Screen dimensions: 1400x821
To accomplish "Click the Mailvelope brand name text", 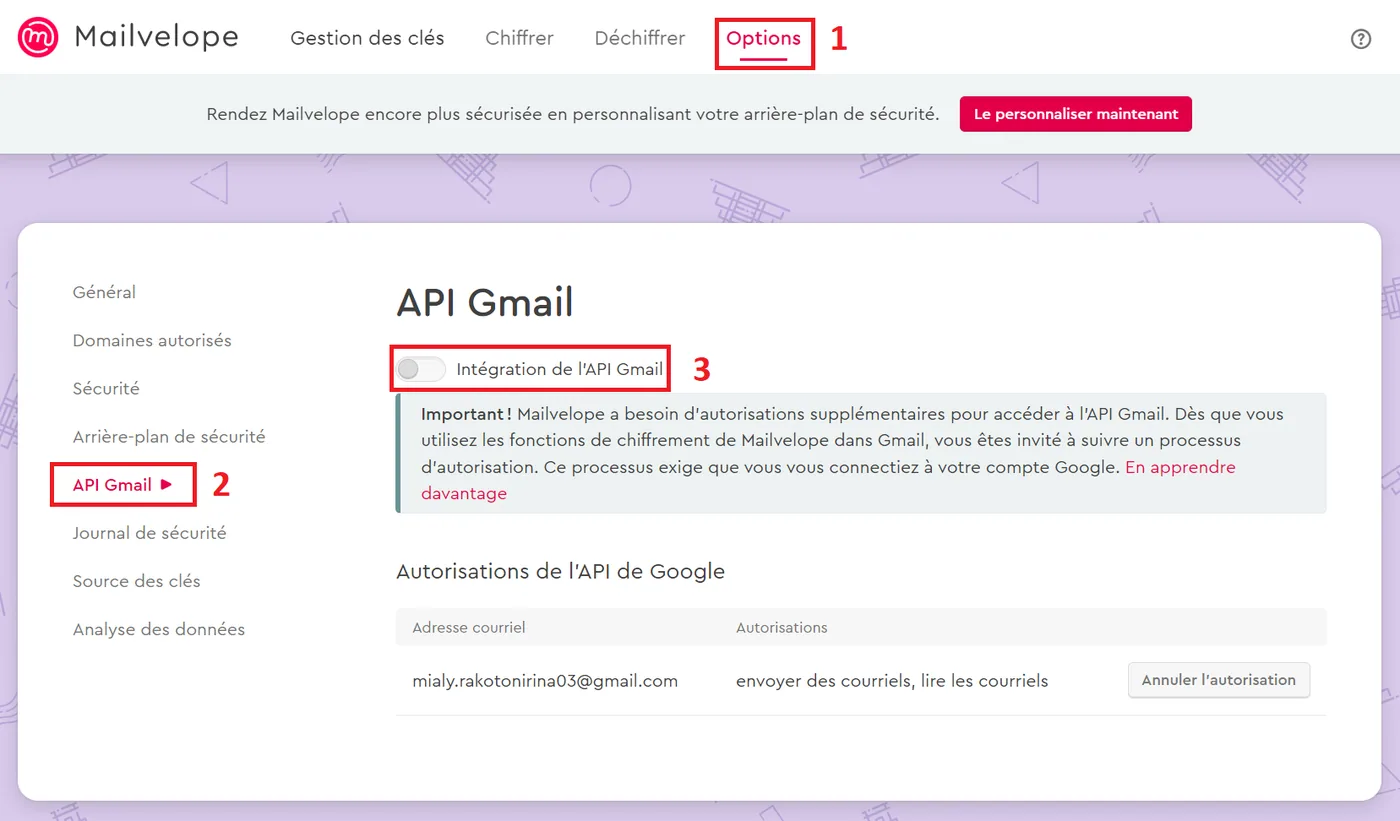I will (156, 38).
